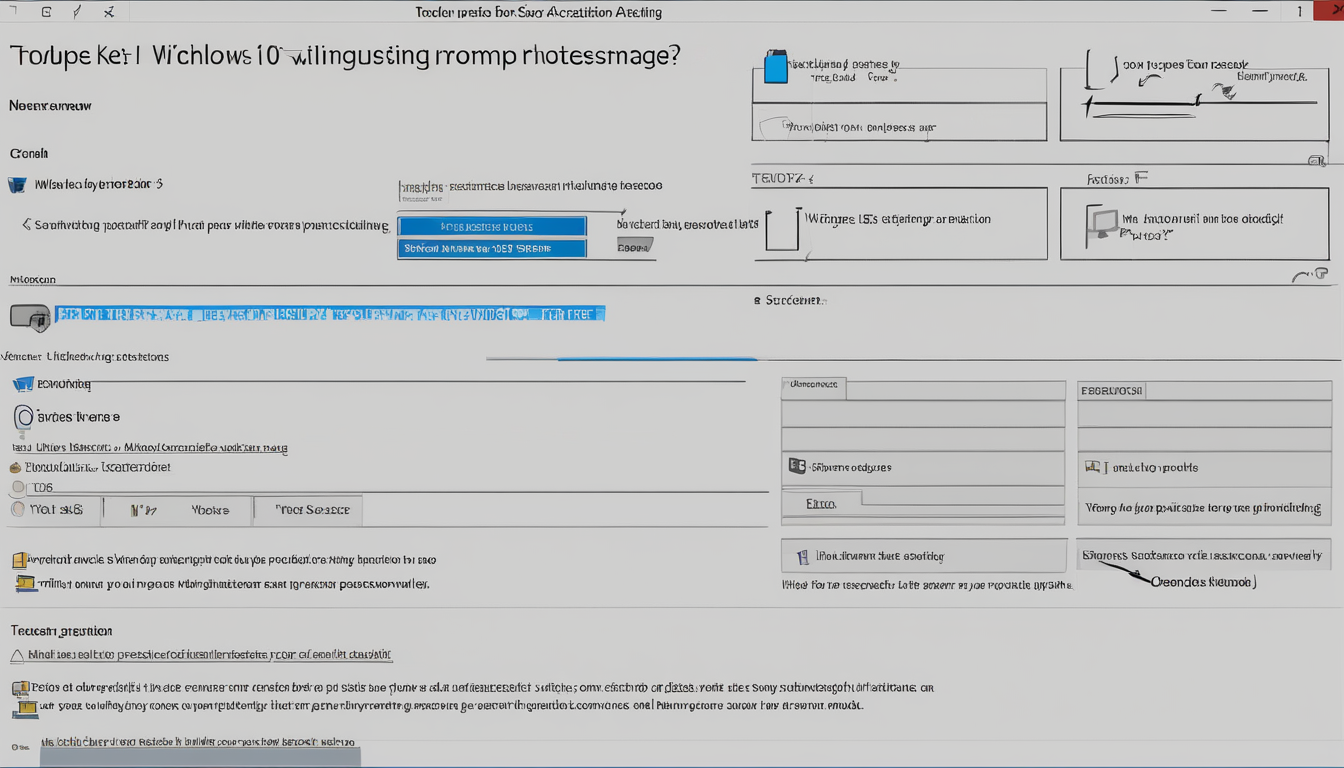Viewport: 1344px width, 768px height.
Task: Open the 'Ttoor Seazce' tab
Action: (307, 510)
